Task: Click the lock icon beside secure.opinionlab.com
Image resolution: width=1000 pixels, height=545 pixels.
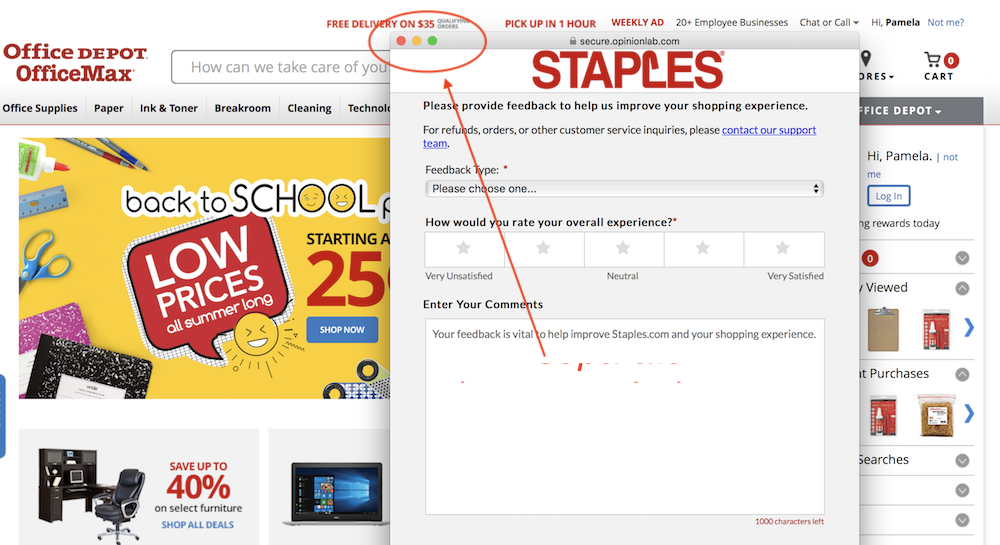Action: click(x=573, y=41)
